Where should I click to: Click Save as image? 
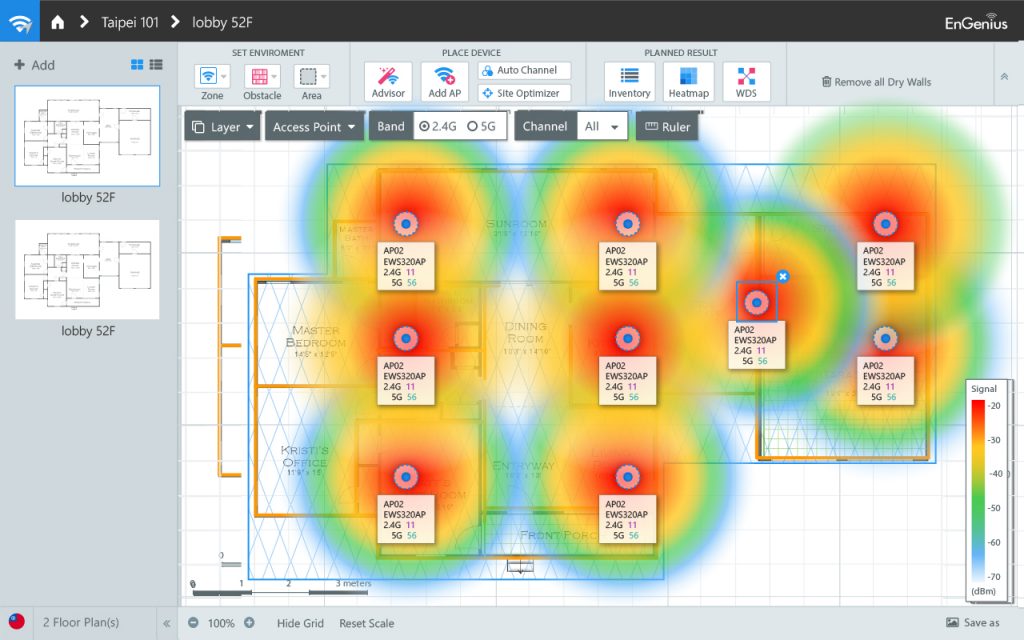[972, 622]
